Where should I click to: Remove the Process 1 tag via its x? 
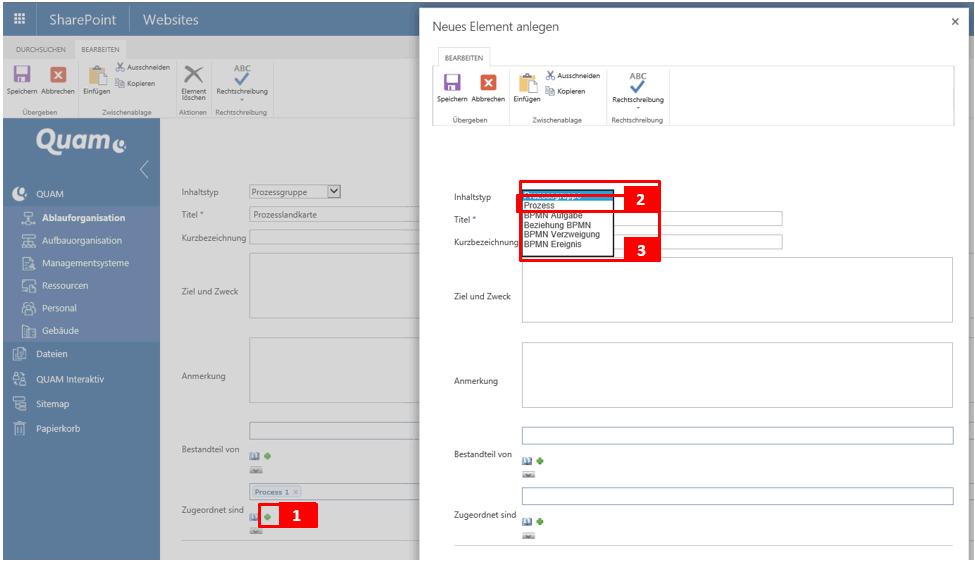(296, 492)
